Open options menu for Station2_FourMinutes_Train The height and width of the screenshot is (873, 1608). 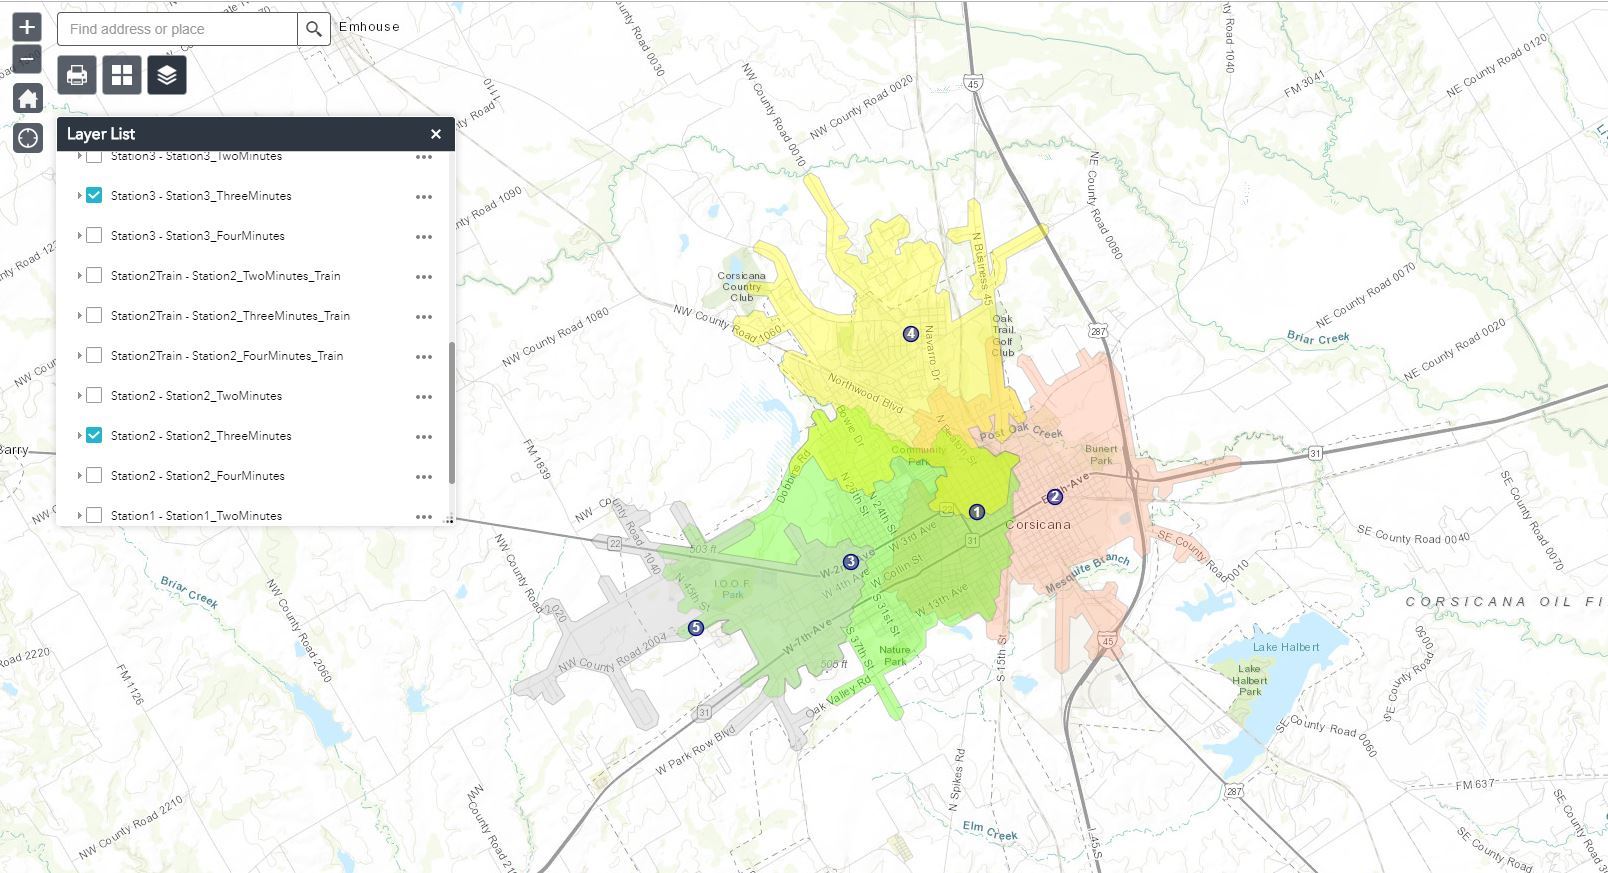[424, 357]
